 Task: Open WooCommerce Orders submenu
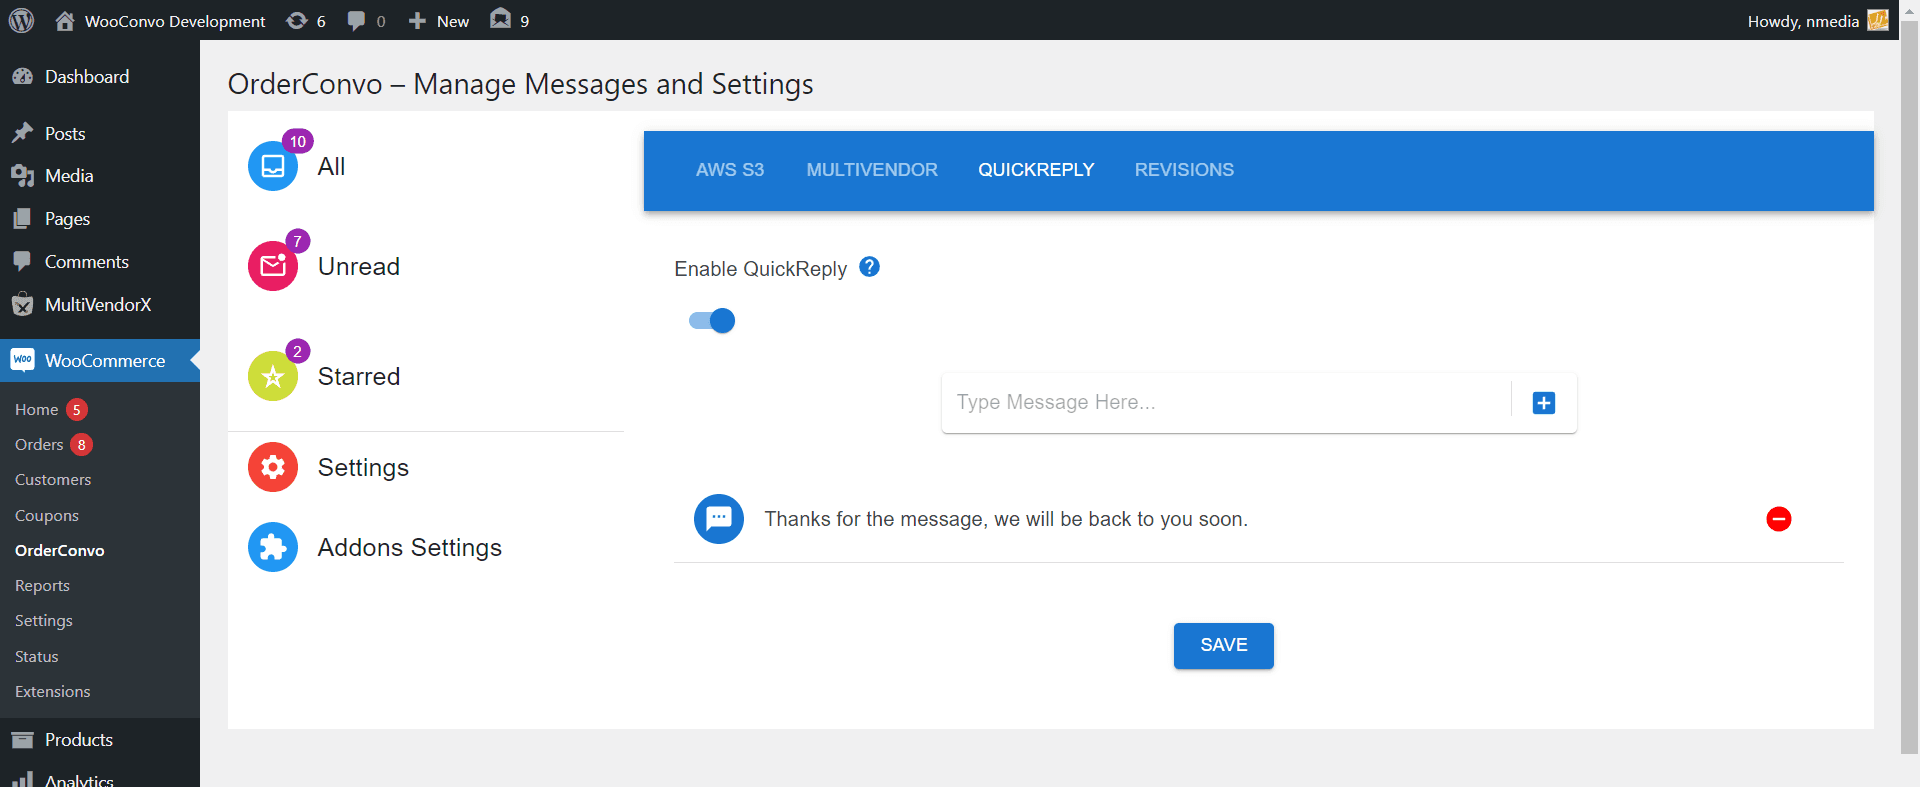click(x=39, y=444)
